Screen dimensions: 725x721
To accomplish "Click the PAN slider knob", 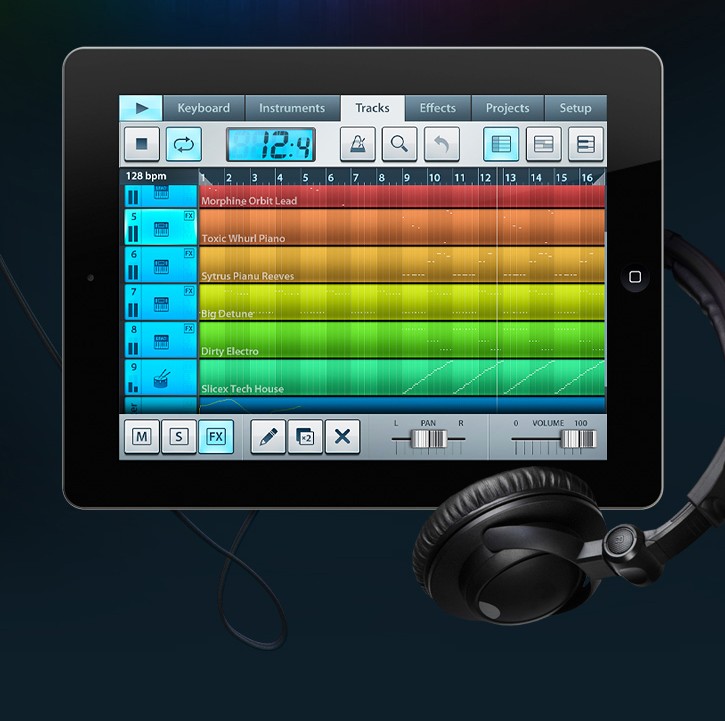I will [x=429, y=439].
